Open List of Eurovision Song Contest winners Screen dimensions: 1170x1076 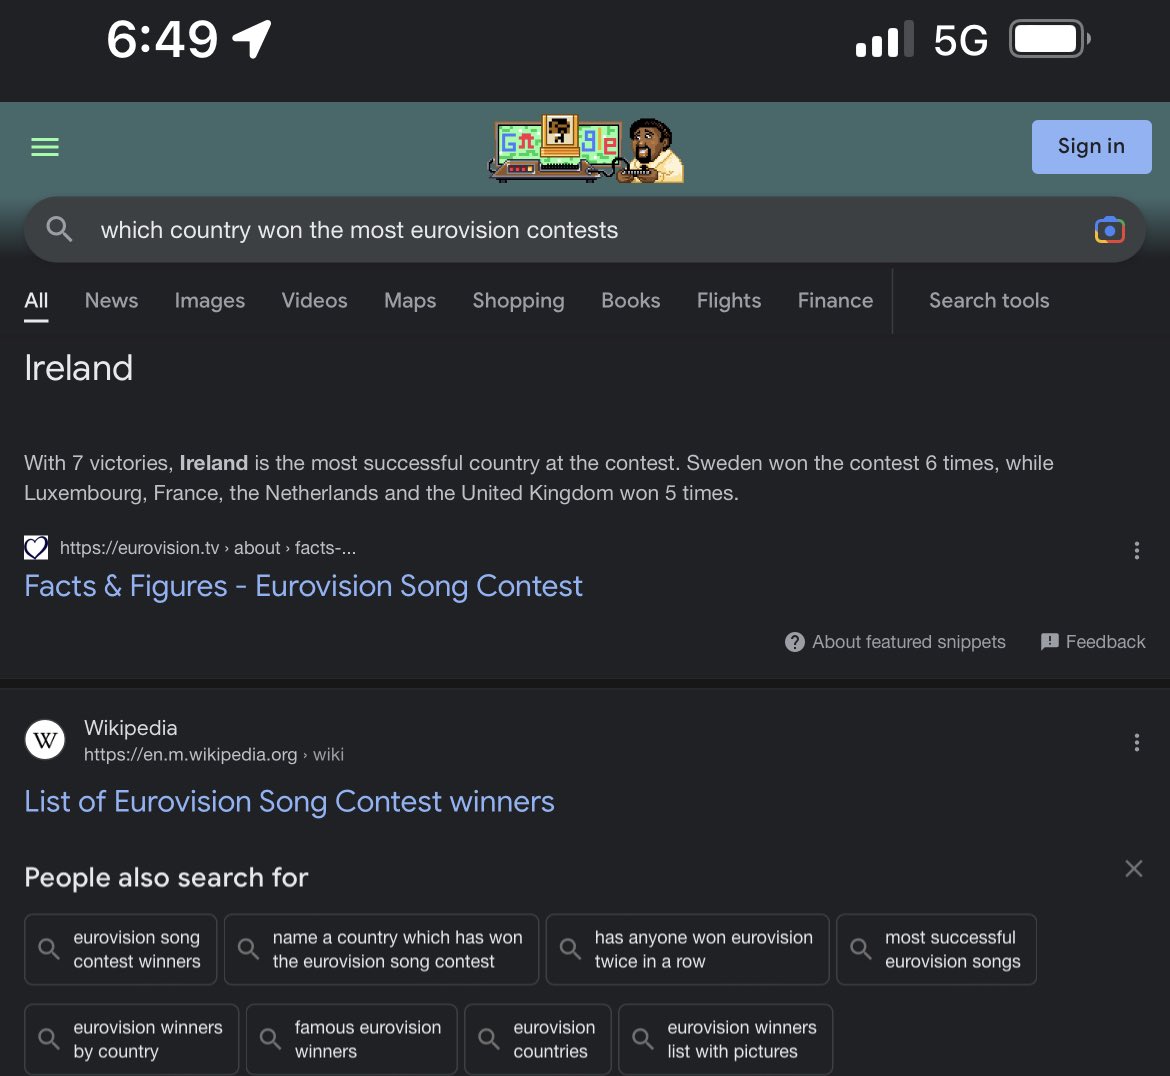point(289,801)
